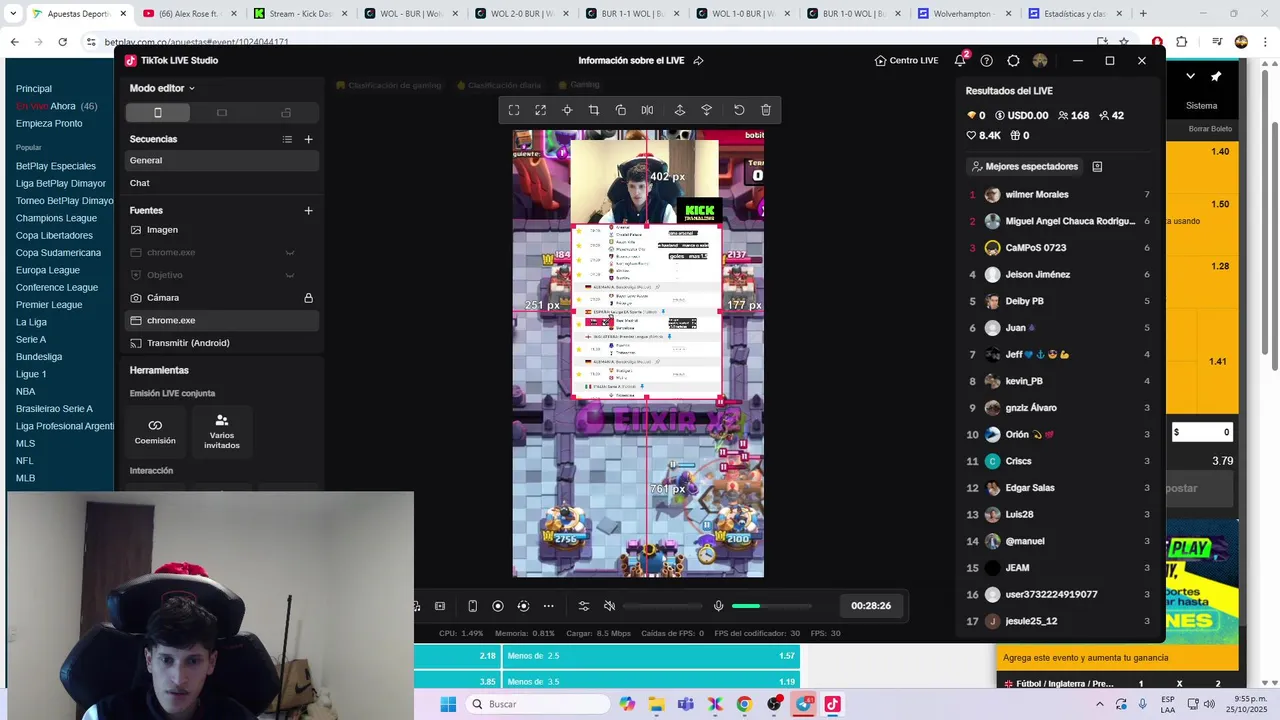Image resolution: width=1280 pixels, height=720 pixels.
Task: Select portrait phone layout mode
Action: click(x=157, y=113)
